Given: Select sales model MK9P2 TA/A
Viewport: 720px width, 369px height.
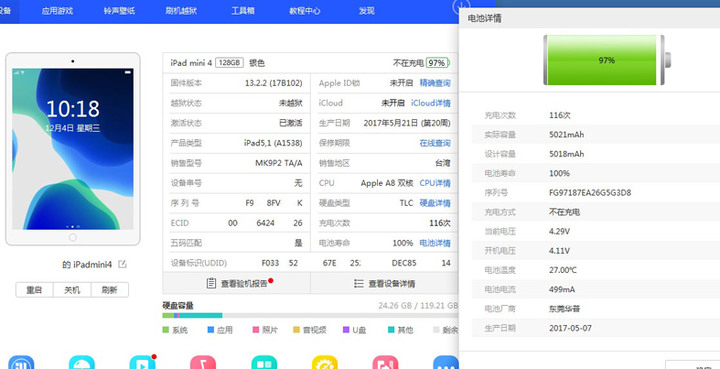Looking at the screenshot, I should pyautogui.click(x=279, y=163).
